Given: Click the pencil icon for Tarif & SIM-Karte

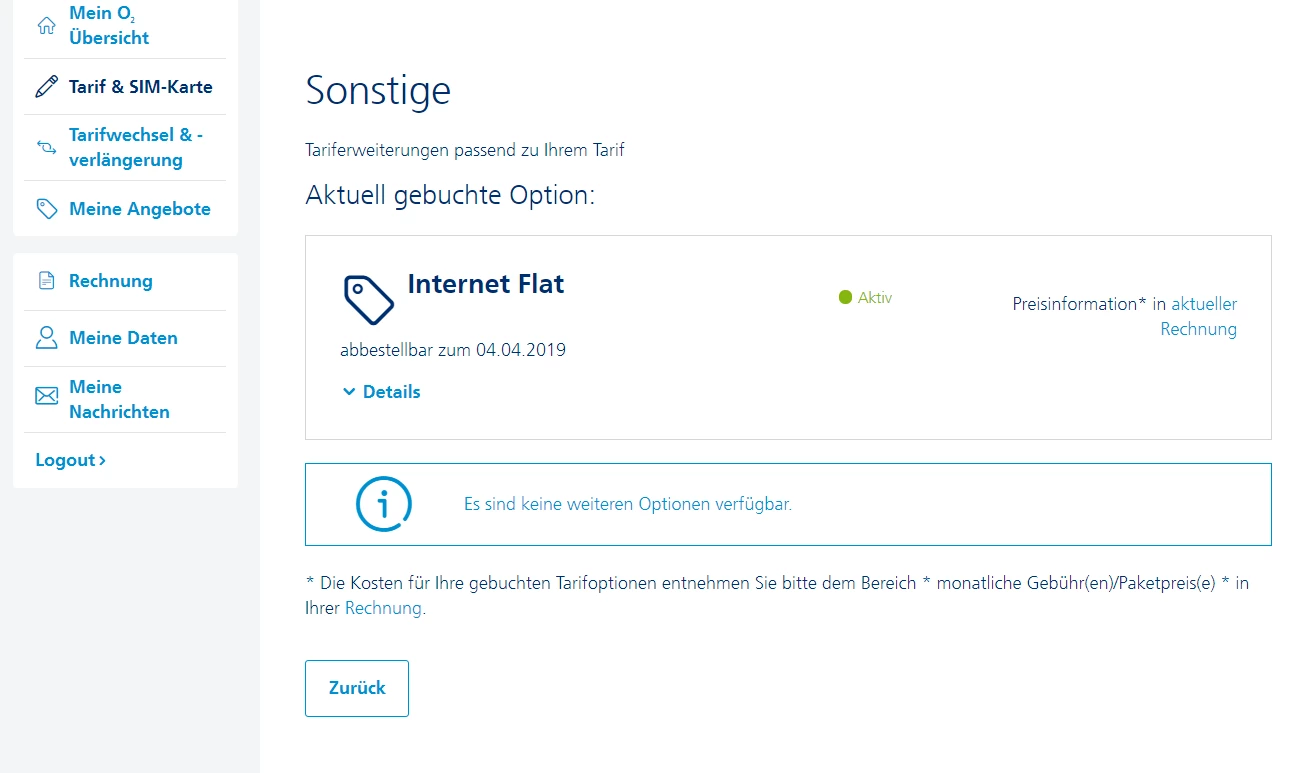Looking at the screenshot, I should click(46, 87).
